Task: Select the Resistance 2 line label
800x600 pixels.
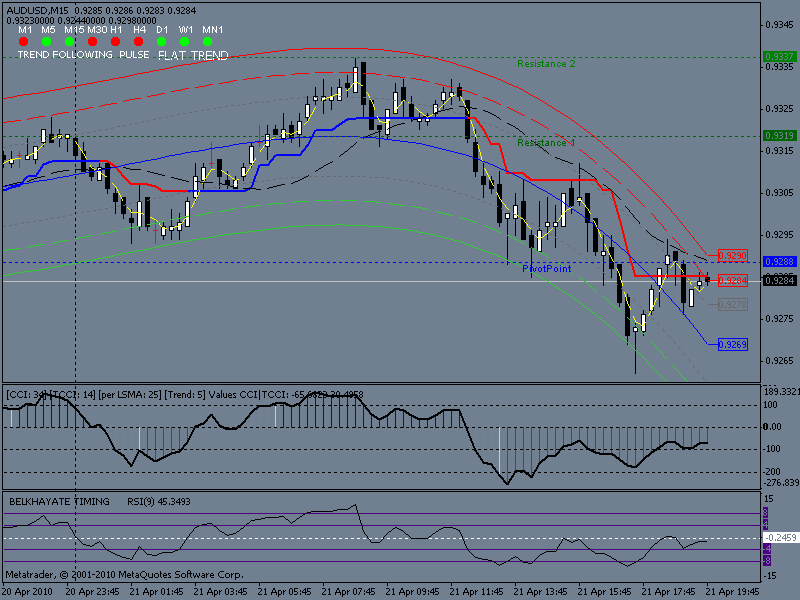Action: (x=546, y=64)
